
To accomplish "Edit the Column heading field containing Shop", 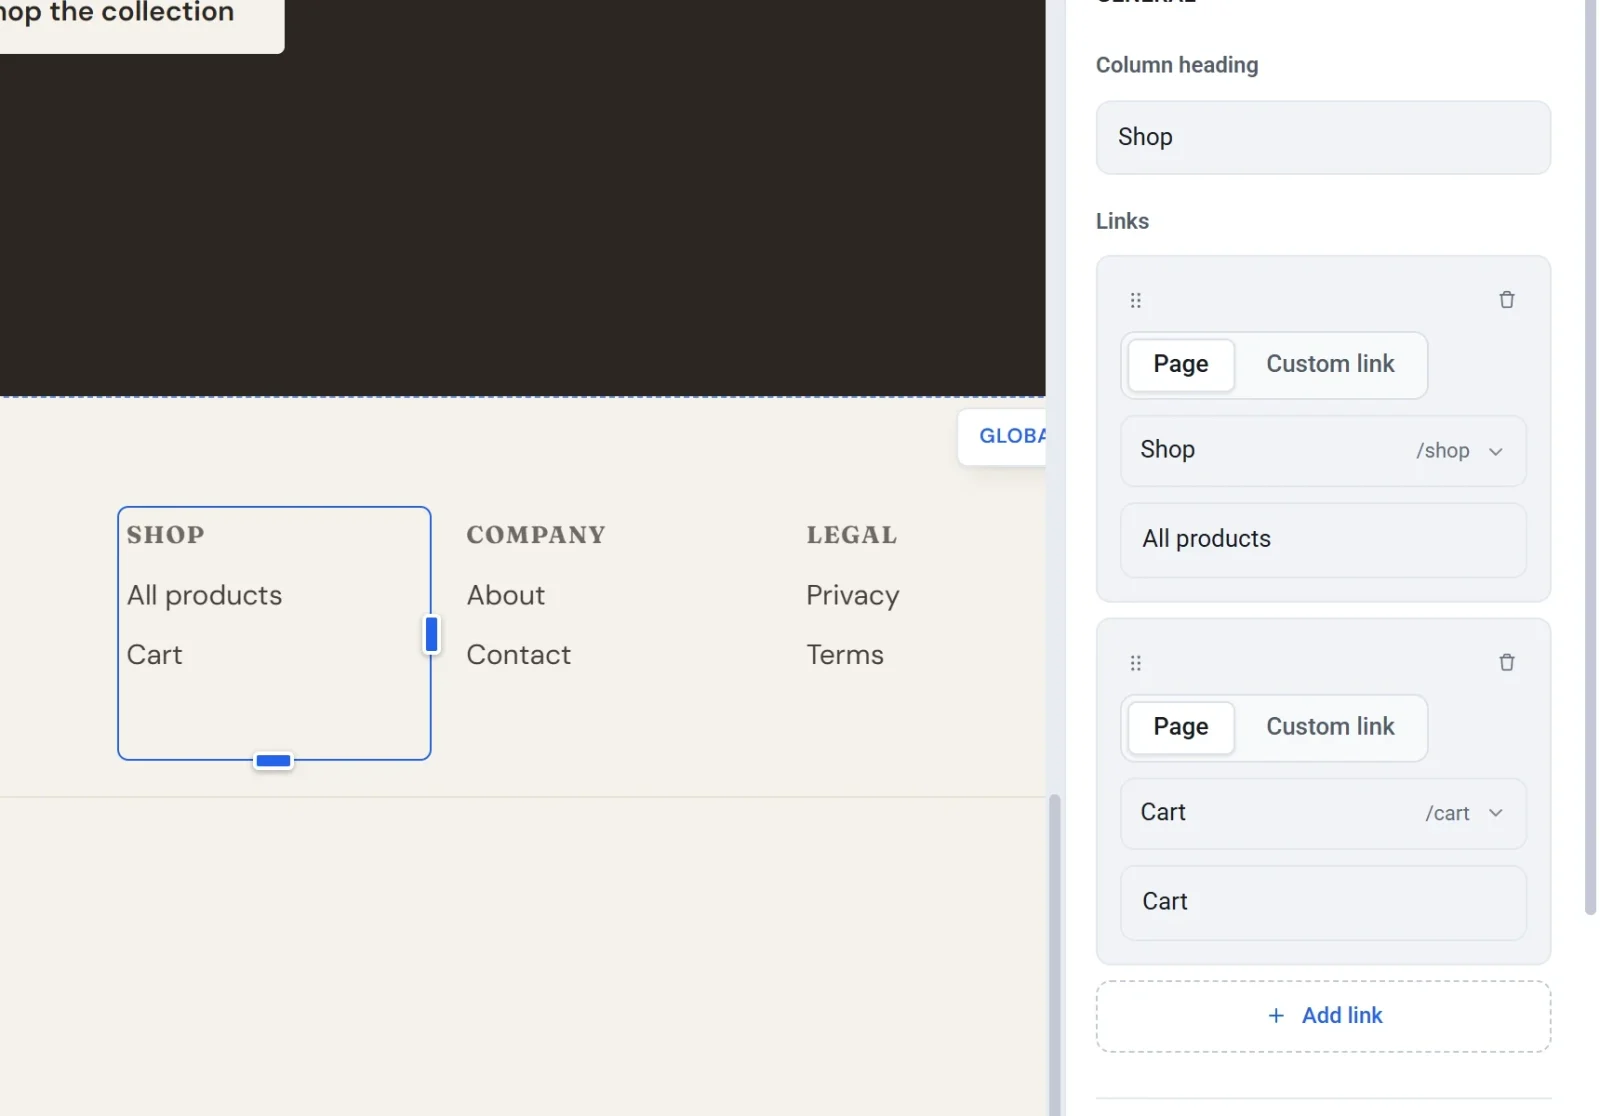I will [x=1323, y=137].
